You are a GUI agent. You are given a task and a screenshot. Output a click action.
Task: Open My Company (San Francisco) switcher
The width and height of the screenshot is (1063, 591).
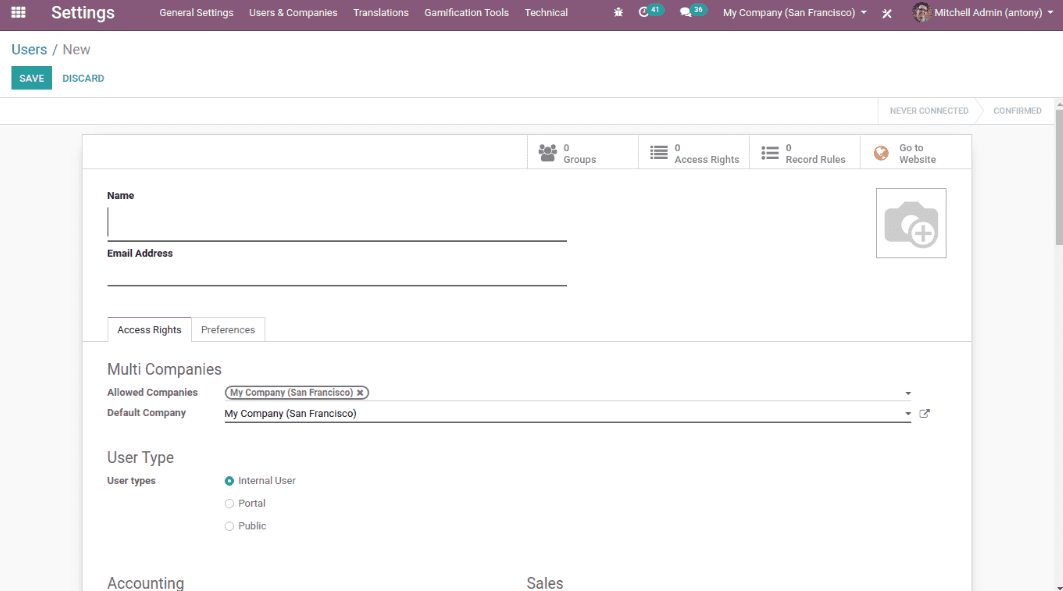[x=795, y=12]
